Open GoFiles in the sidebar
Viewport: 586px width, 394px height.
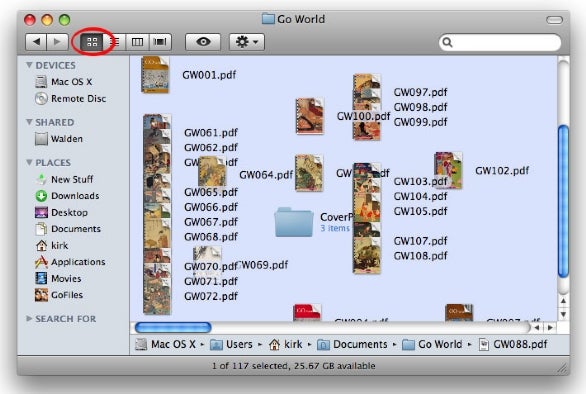[x=59, y=295]
